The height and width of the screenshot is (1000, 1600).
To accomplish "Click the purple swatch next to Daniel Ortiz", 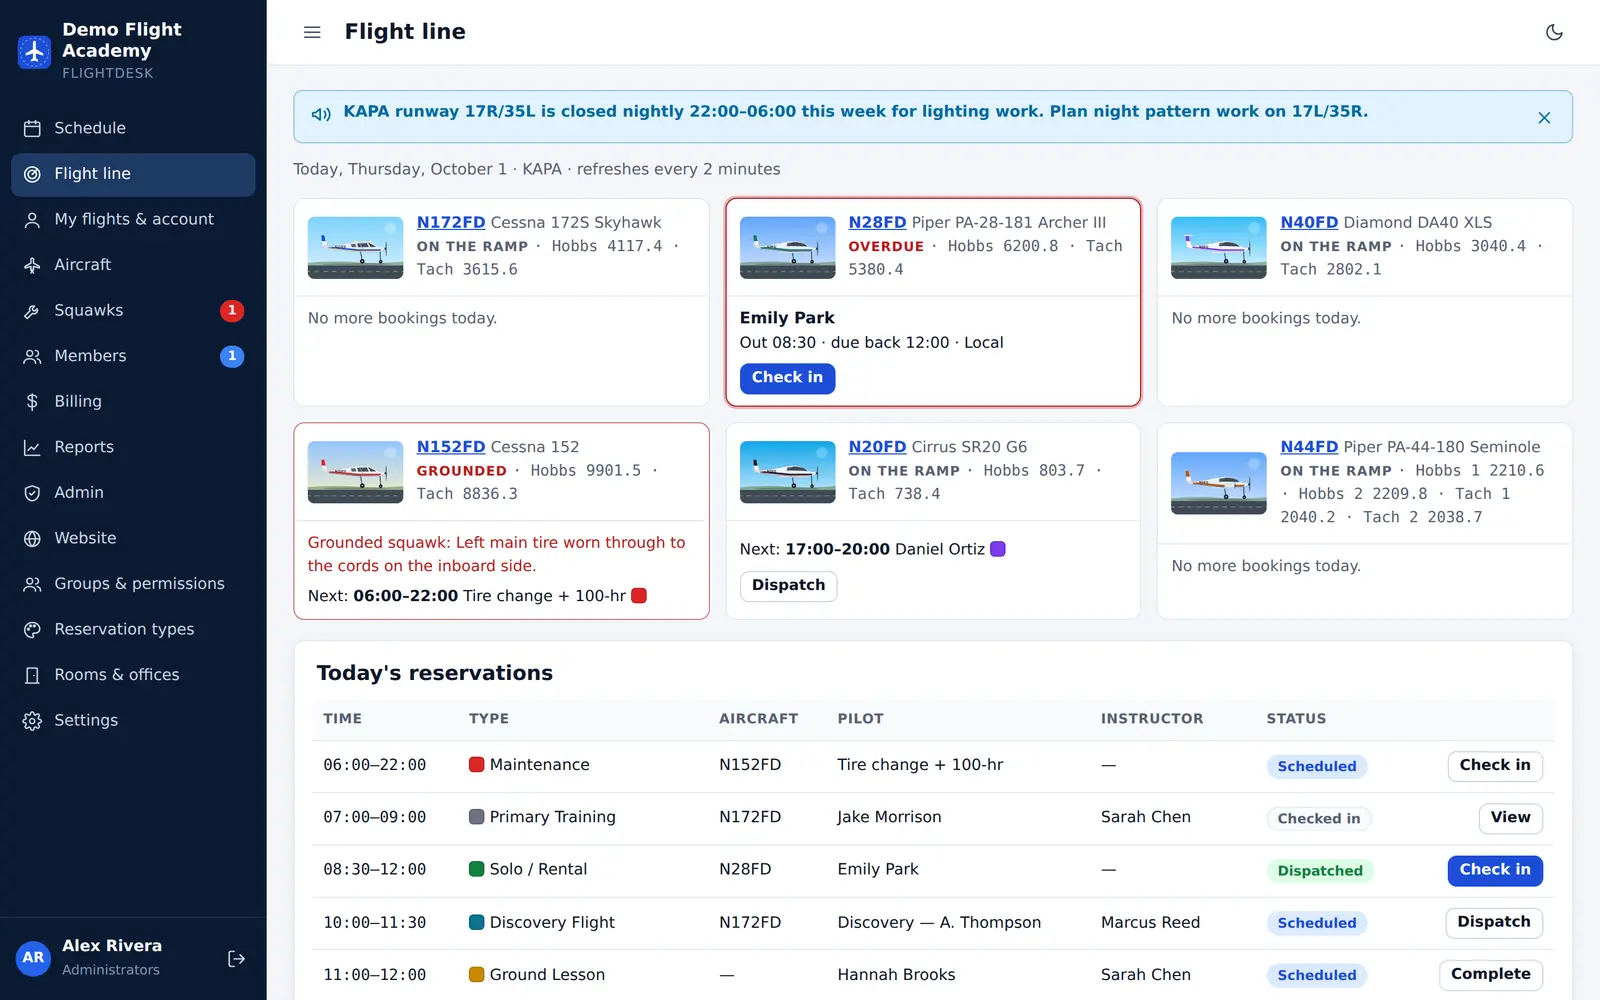I will click(x=997, y=549).
